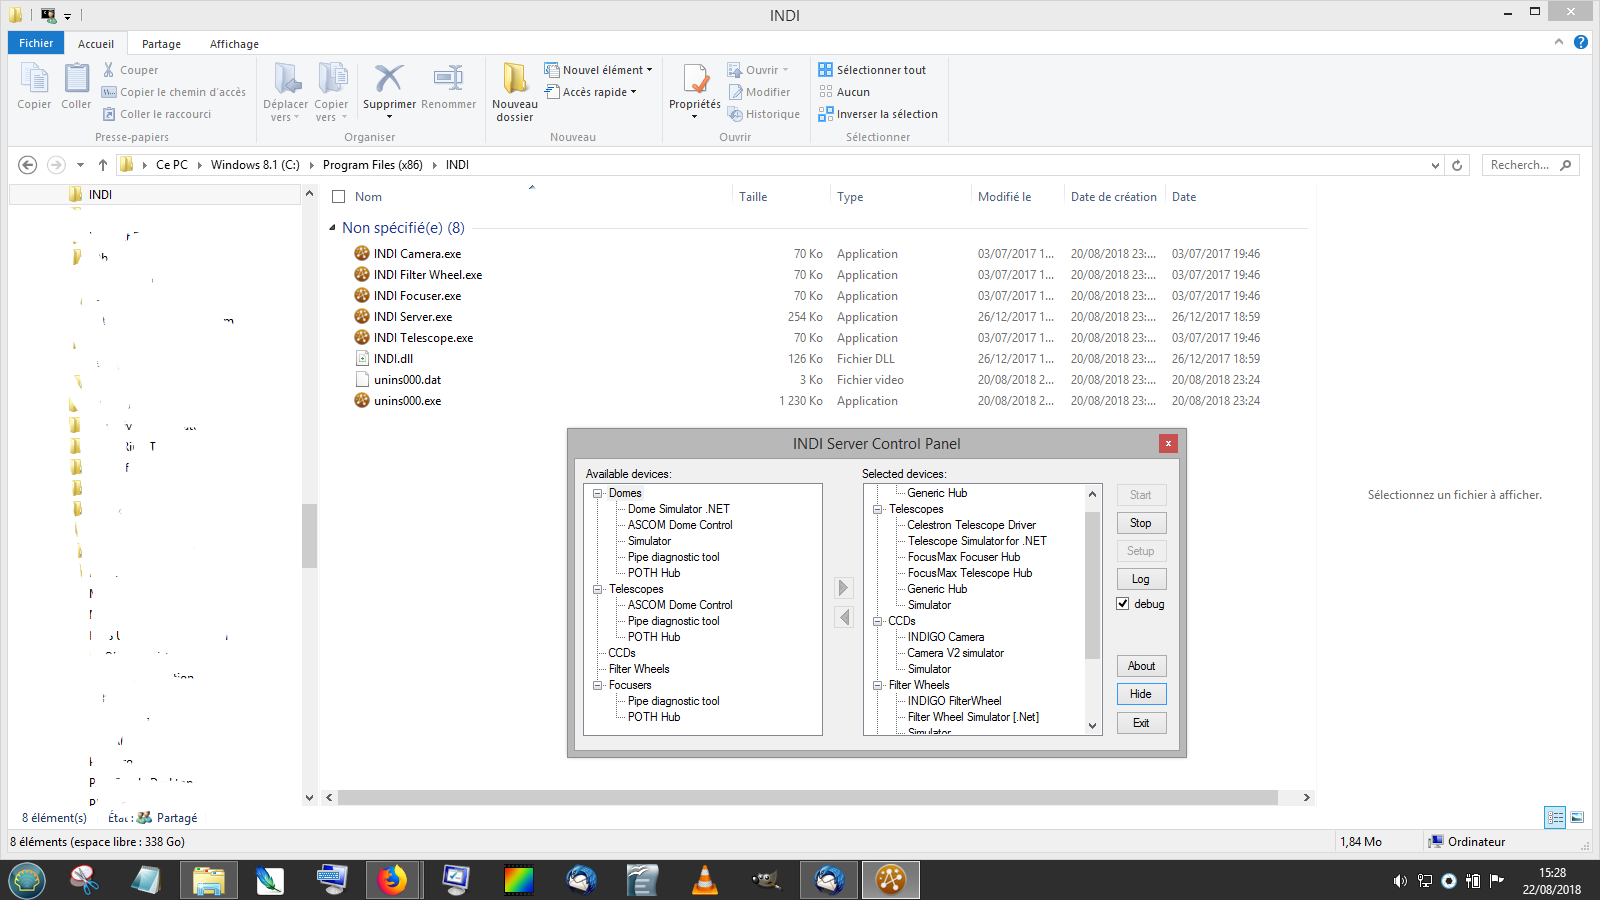The height and width of the screenshot is (900, 1600).
Task: Go up one folder level arrow
Action: point(102,165)
